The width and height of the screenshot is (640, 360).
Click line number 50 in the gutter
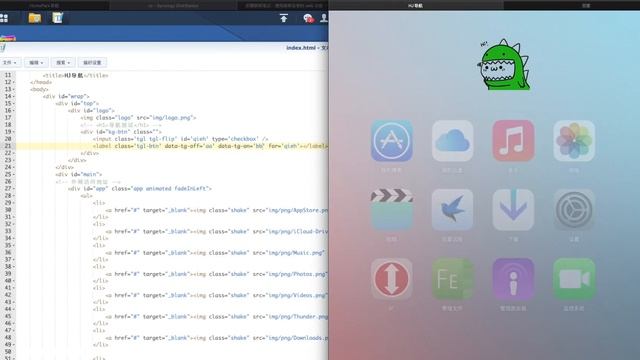8,351
